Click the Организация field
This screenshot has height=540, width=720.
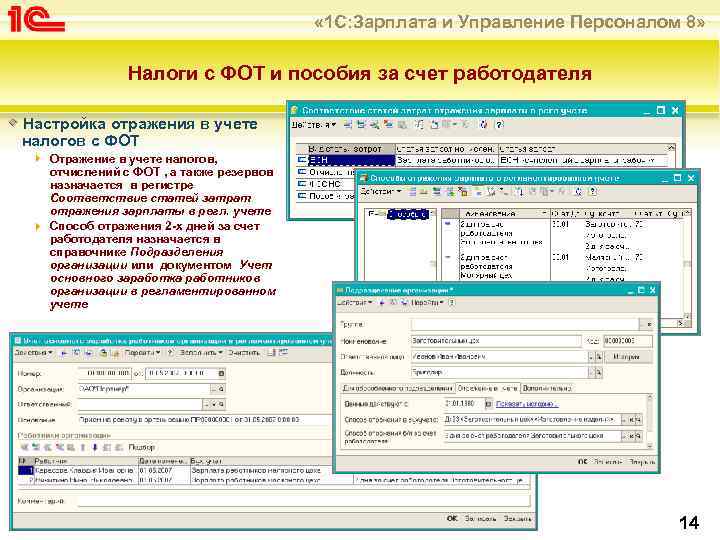tap(144, 389)
